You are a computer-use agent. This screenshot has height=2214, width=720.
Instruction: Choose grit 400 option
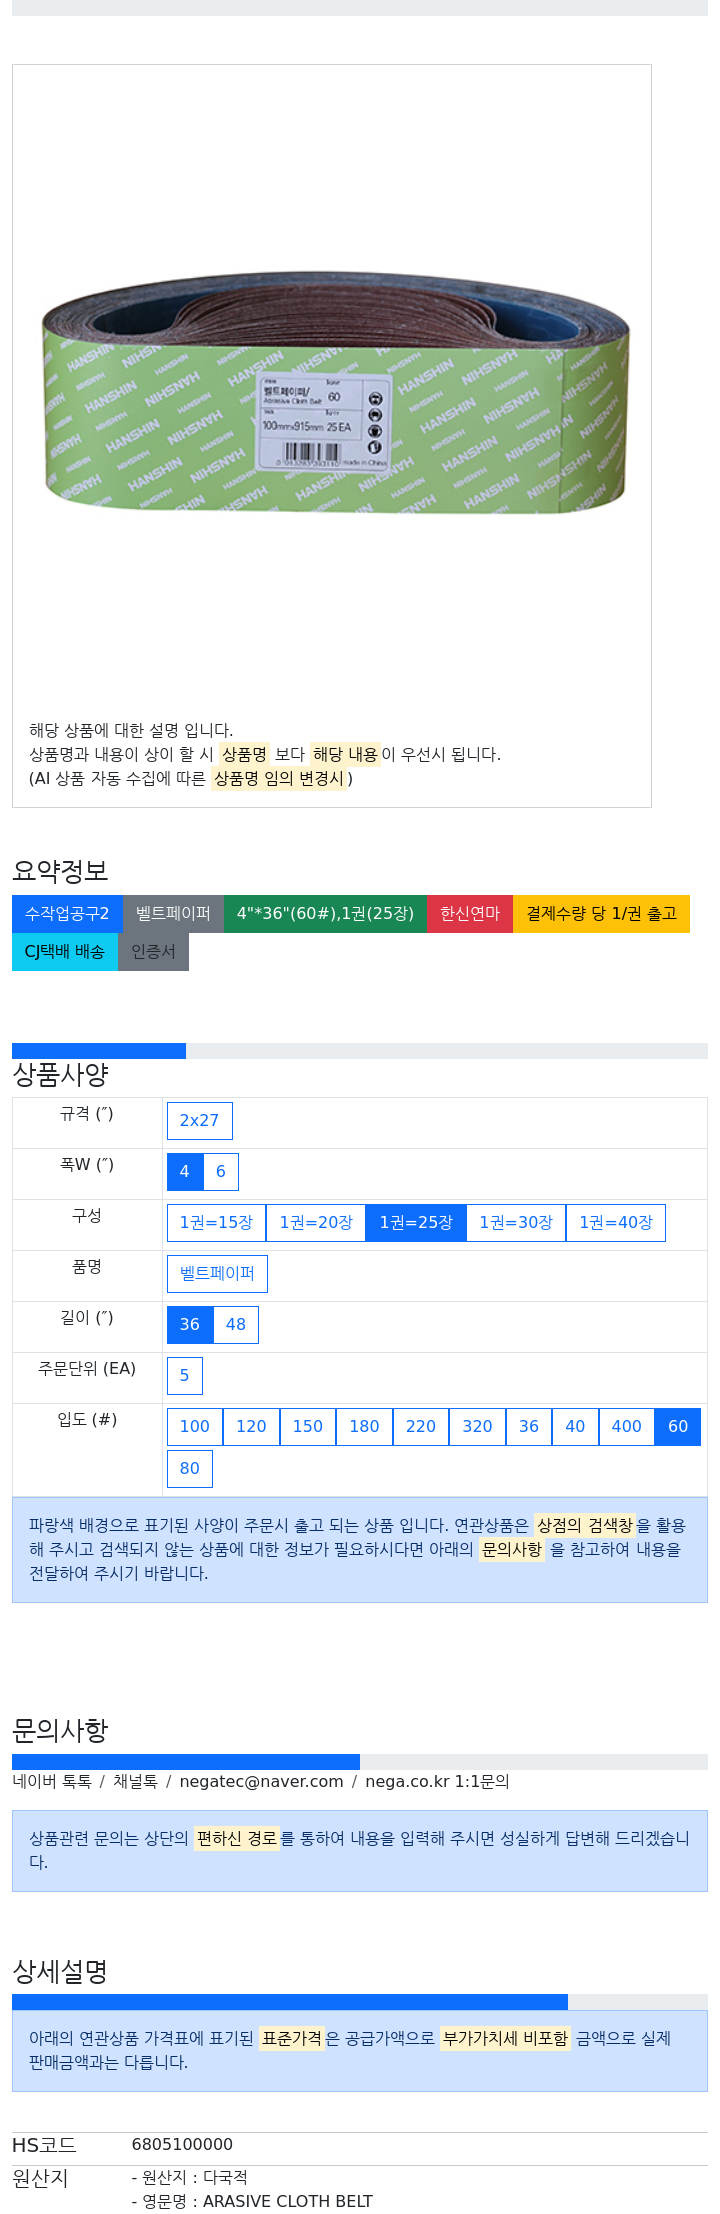(626, 1427)
